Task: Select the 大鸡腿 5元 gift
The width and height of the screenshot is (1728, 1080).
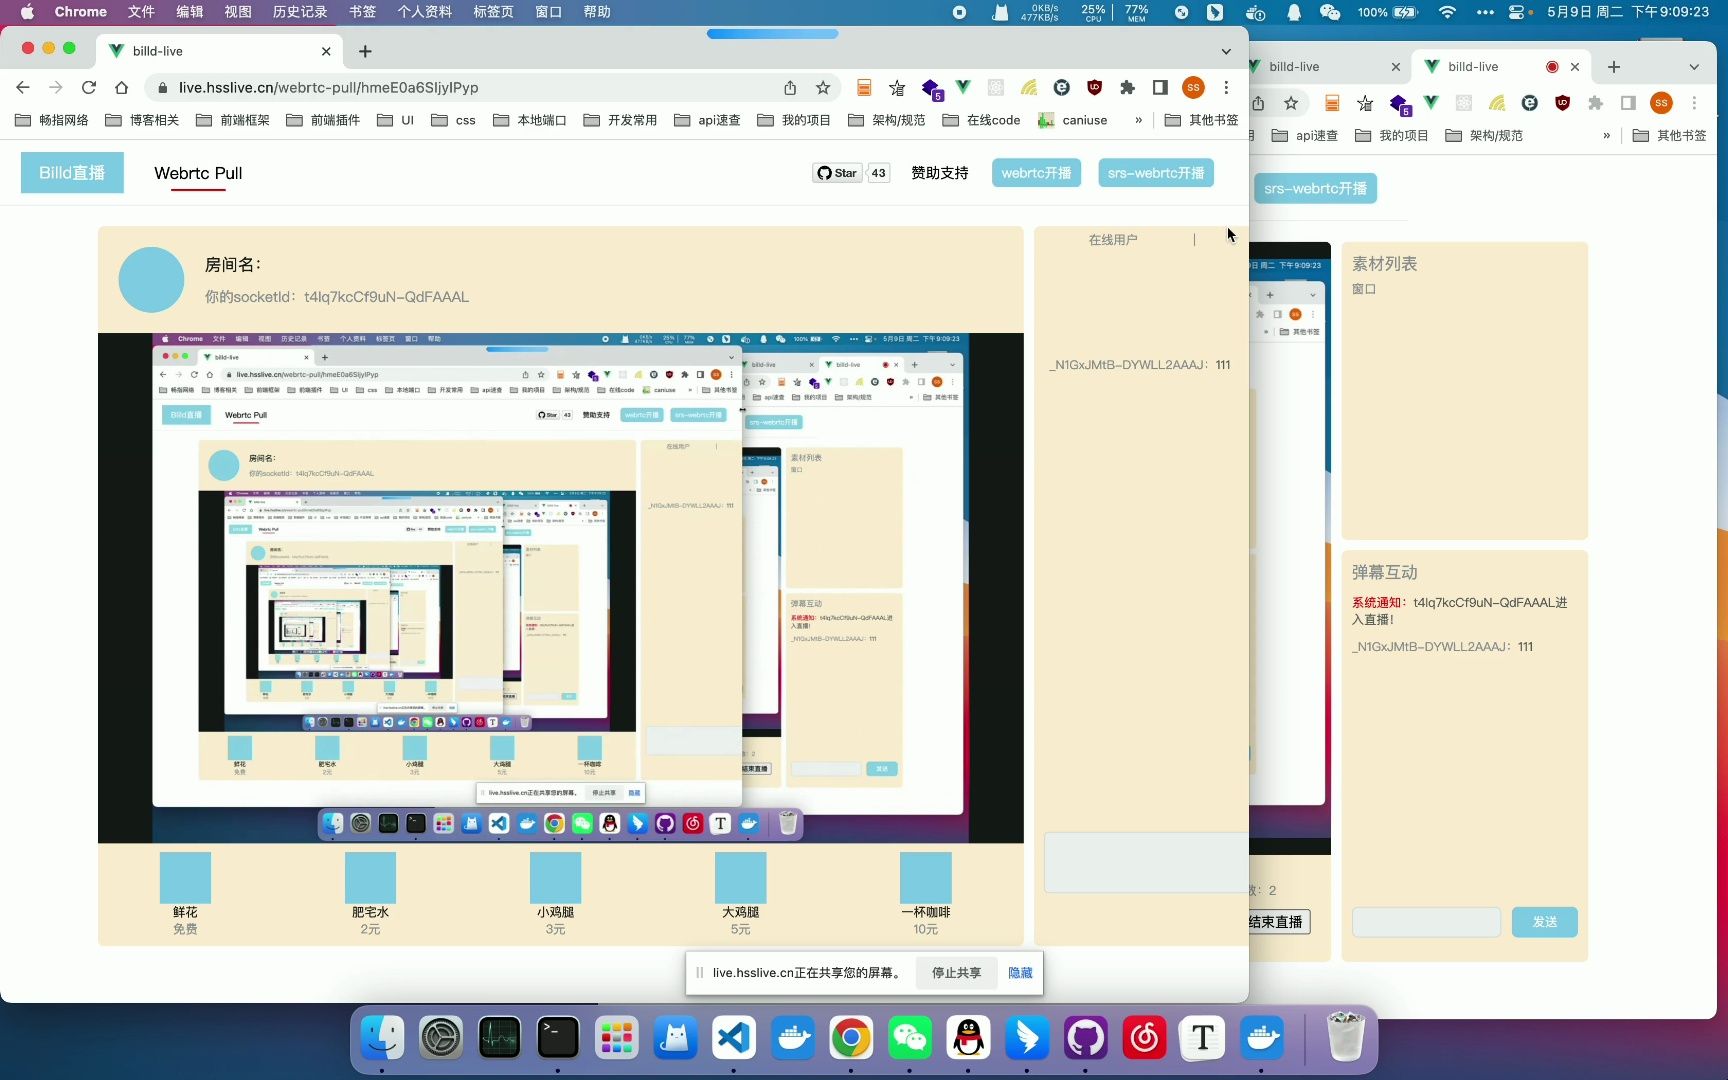Action: point(740,893)
